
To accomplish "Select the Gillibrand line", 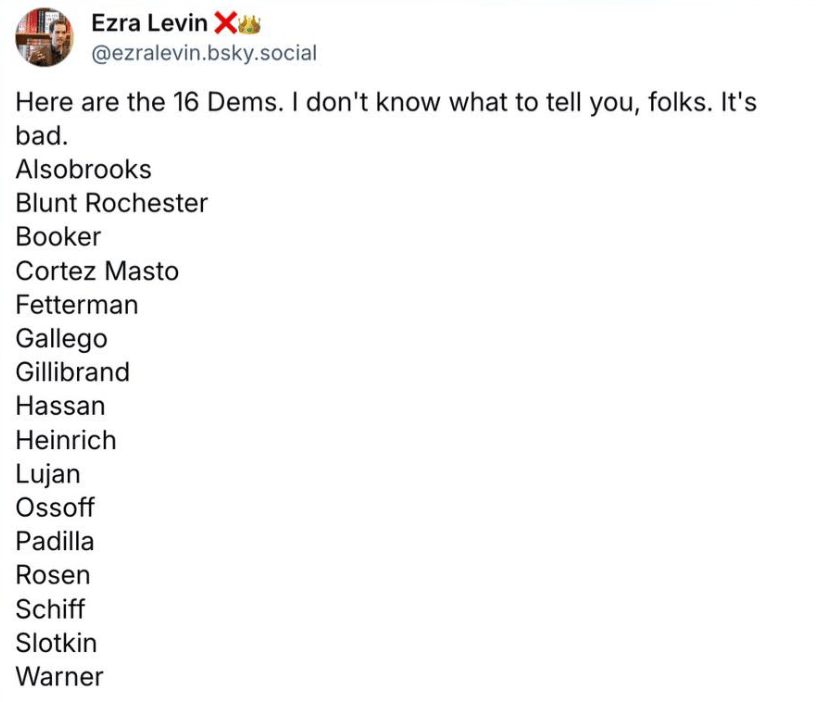I will (72, 372).
